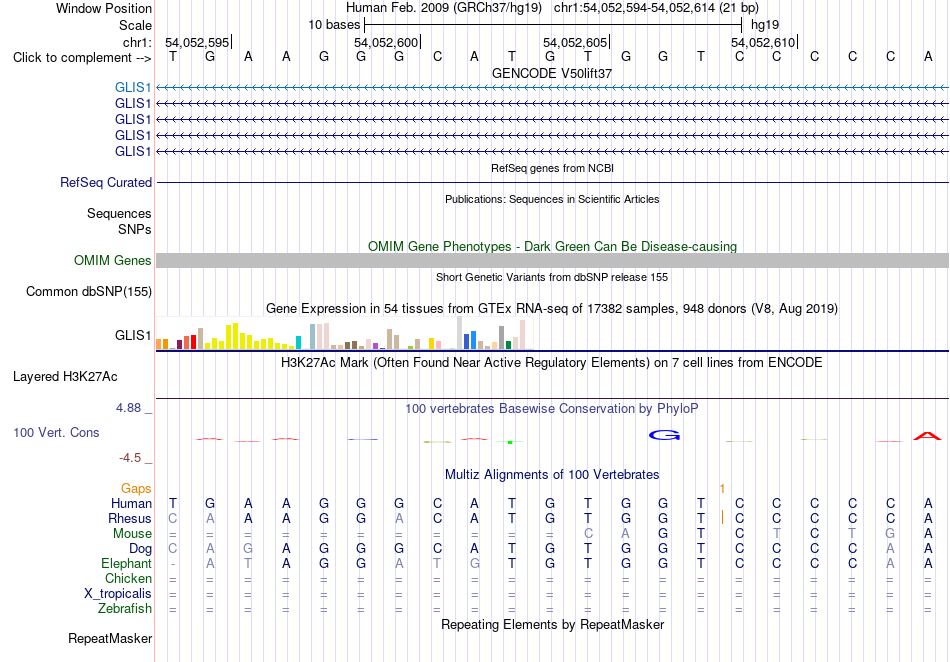The width and height of the screenshot is (950, 662).
Task: Click the gray OMIM Genes item bar
Action: [552, 260]
